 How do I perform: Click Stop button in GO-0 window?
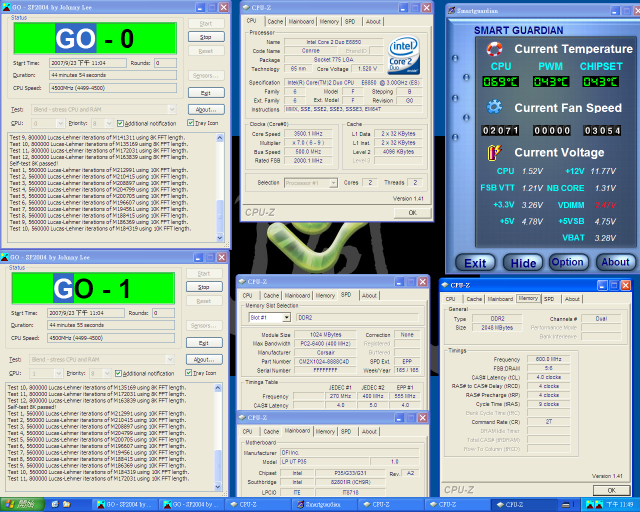[x=206, y=37]
